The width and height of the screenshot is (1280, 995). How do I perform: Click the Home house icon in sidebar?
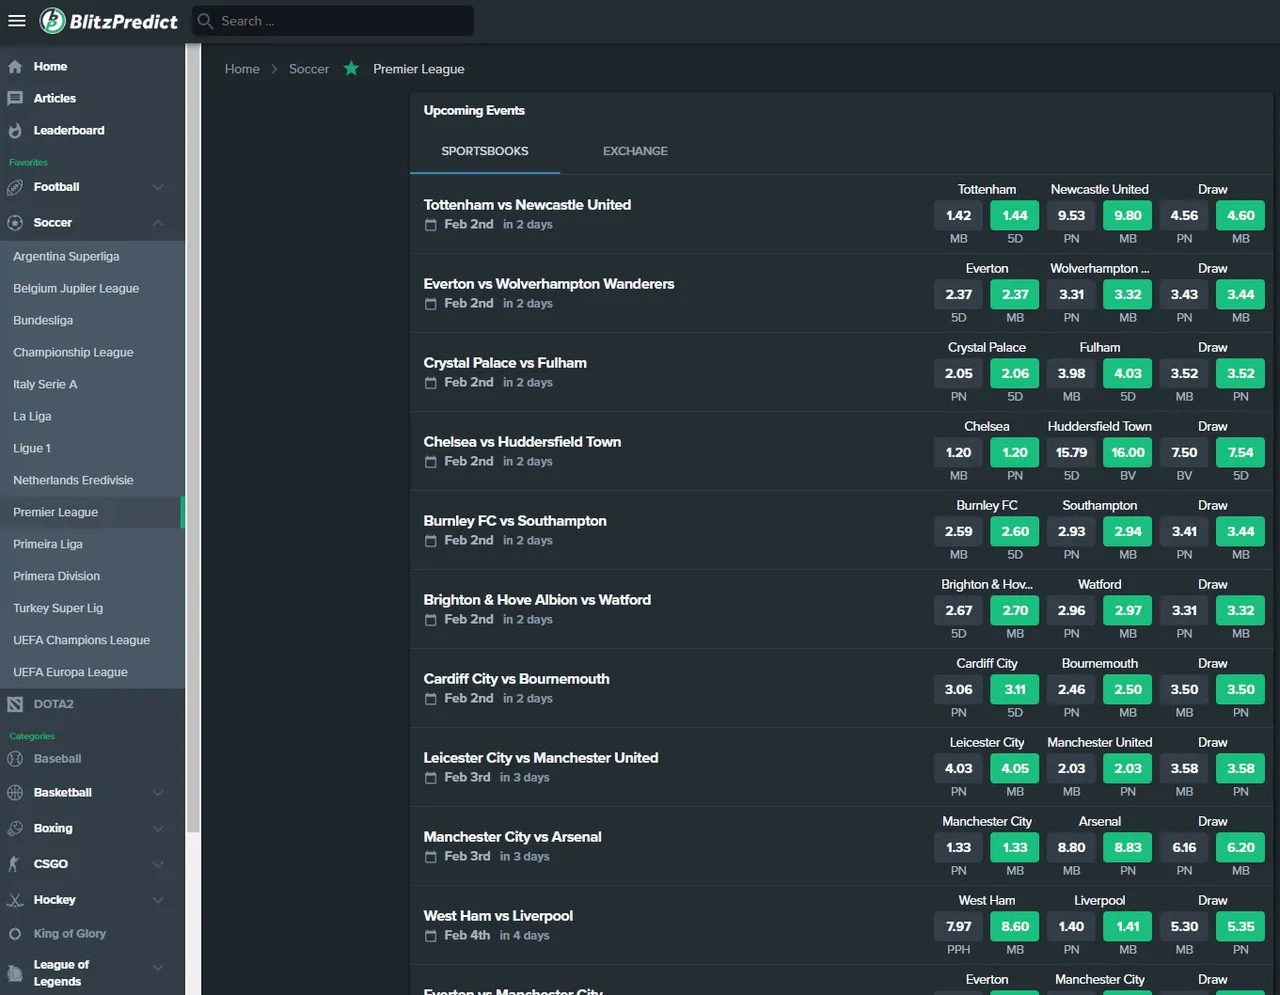(x=15, y=67)
